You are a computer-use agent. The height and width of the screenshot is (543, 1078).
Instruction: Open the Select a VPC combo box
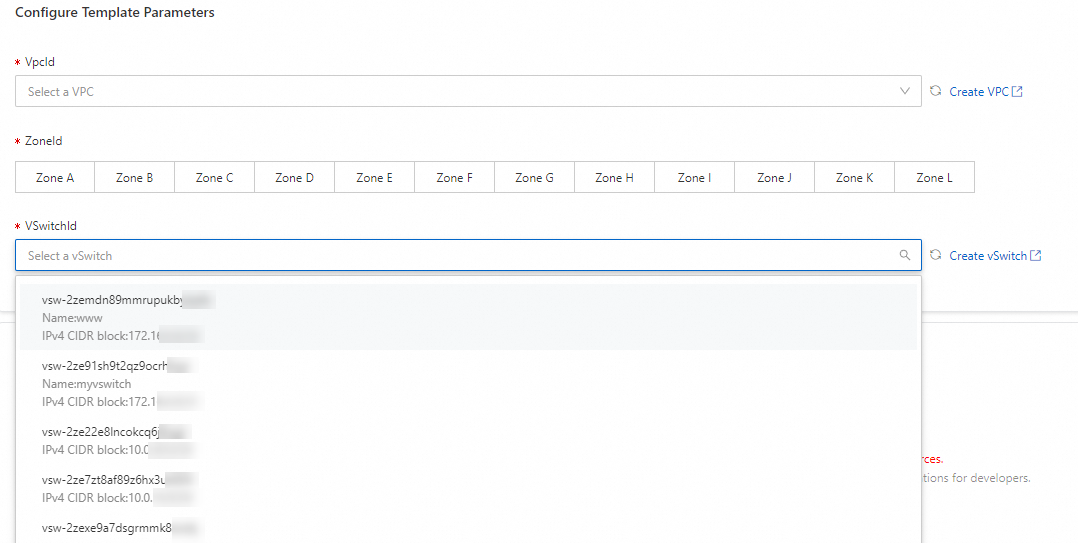pos(450,91)
